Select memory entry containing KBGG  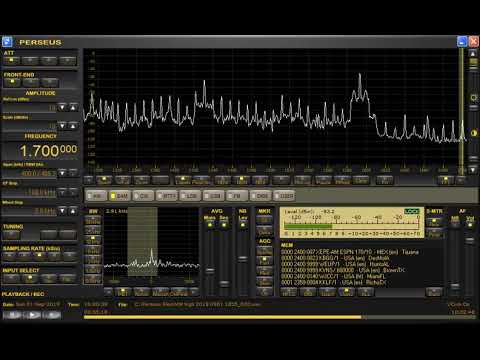(335, 258)
